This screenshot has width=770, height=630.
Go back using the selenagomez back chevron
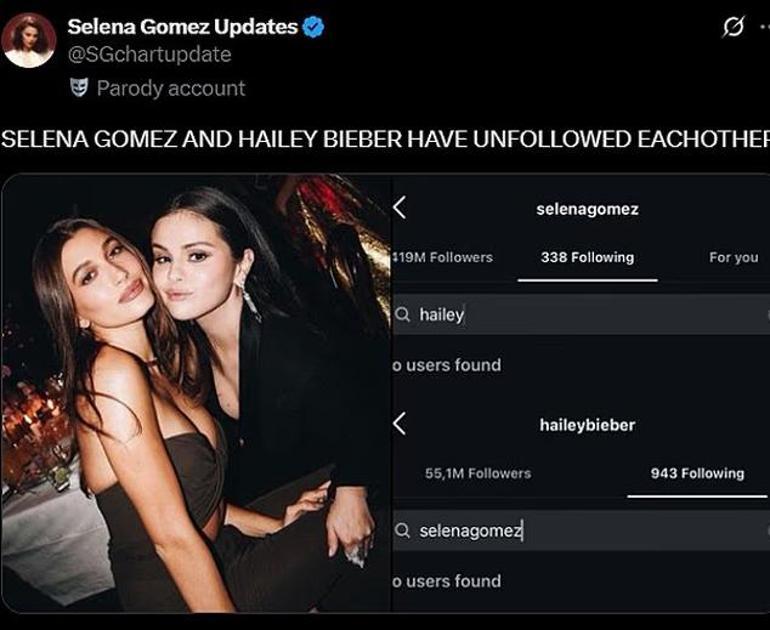click(399, 208)
